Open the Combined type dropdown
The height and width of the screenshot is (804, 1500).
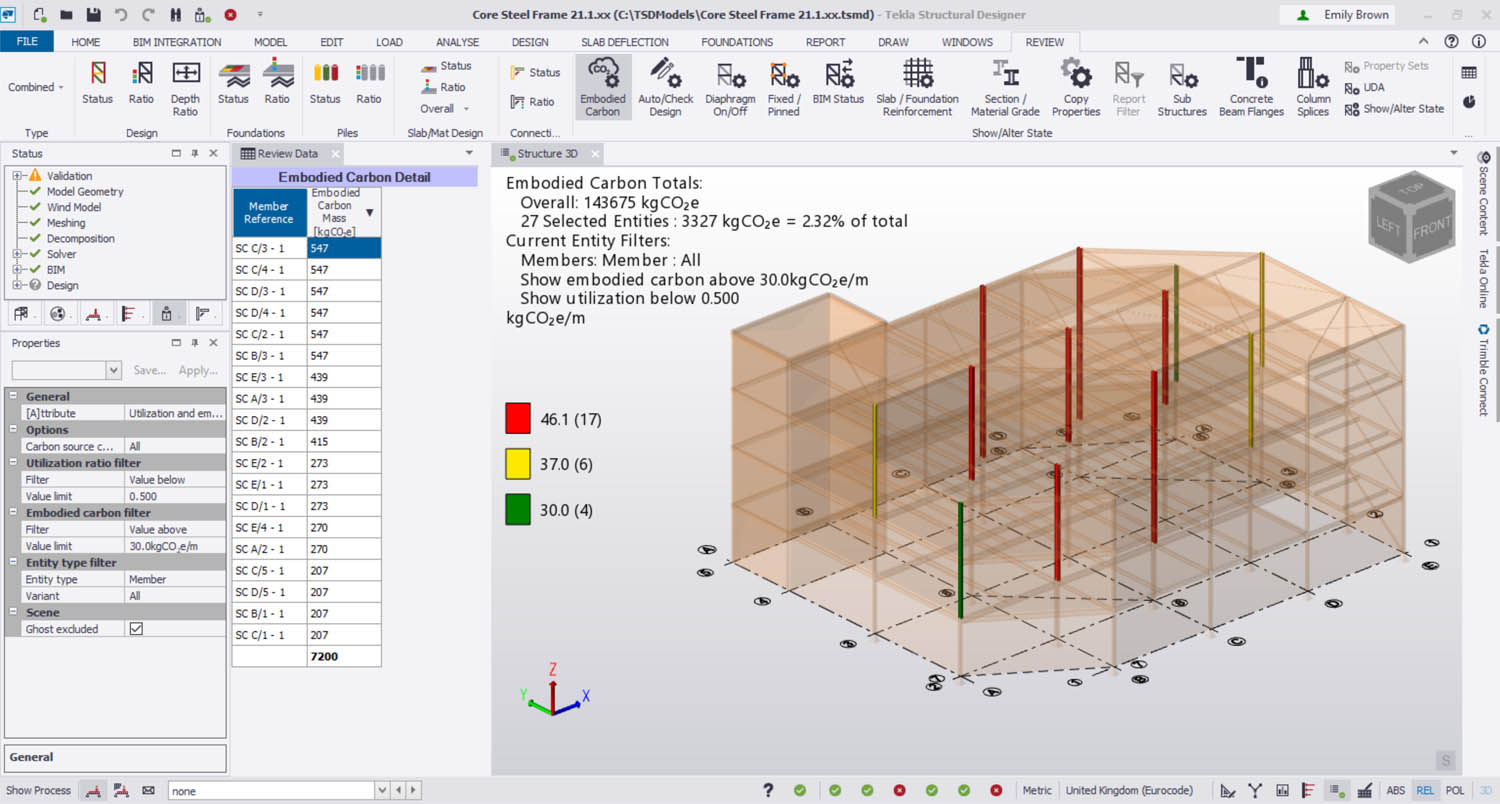tap(36, 87)
